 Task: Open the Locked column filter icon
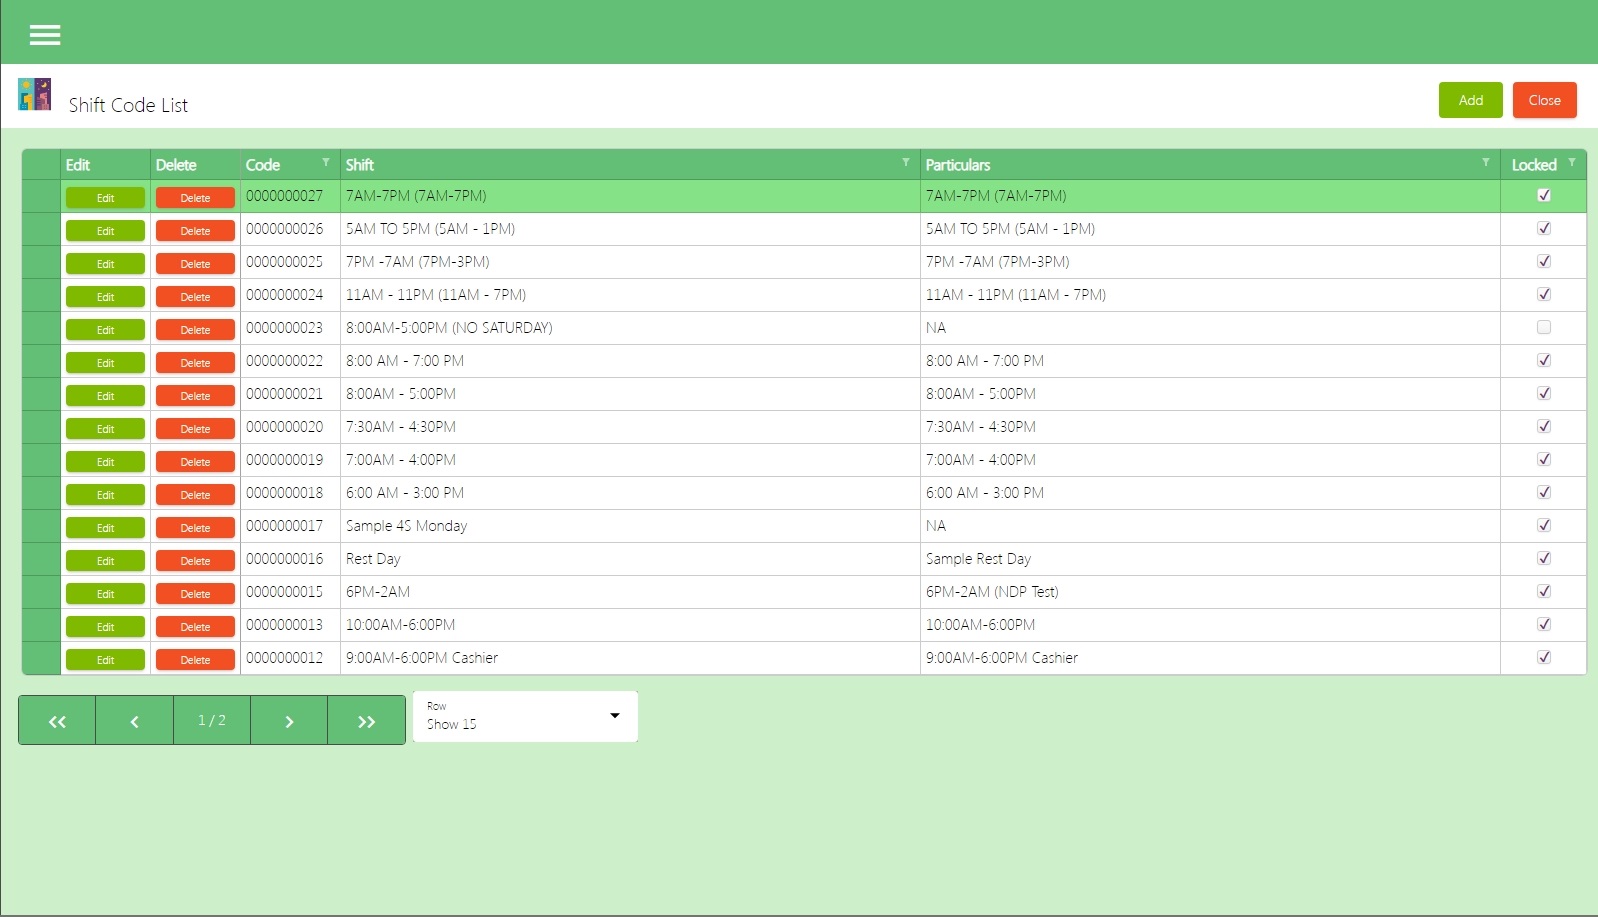[1572, 162]
